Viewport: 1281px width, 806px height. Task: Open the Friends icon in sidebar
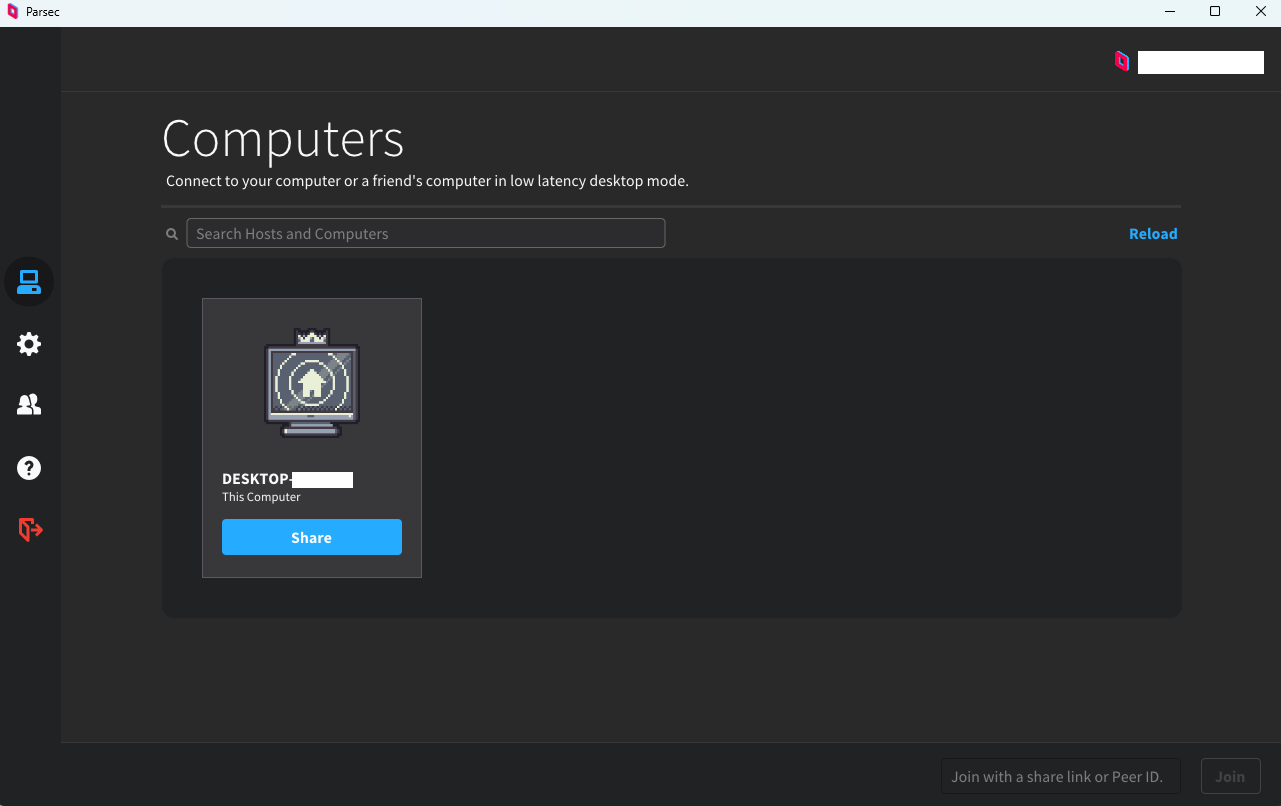coord(29,405)
